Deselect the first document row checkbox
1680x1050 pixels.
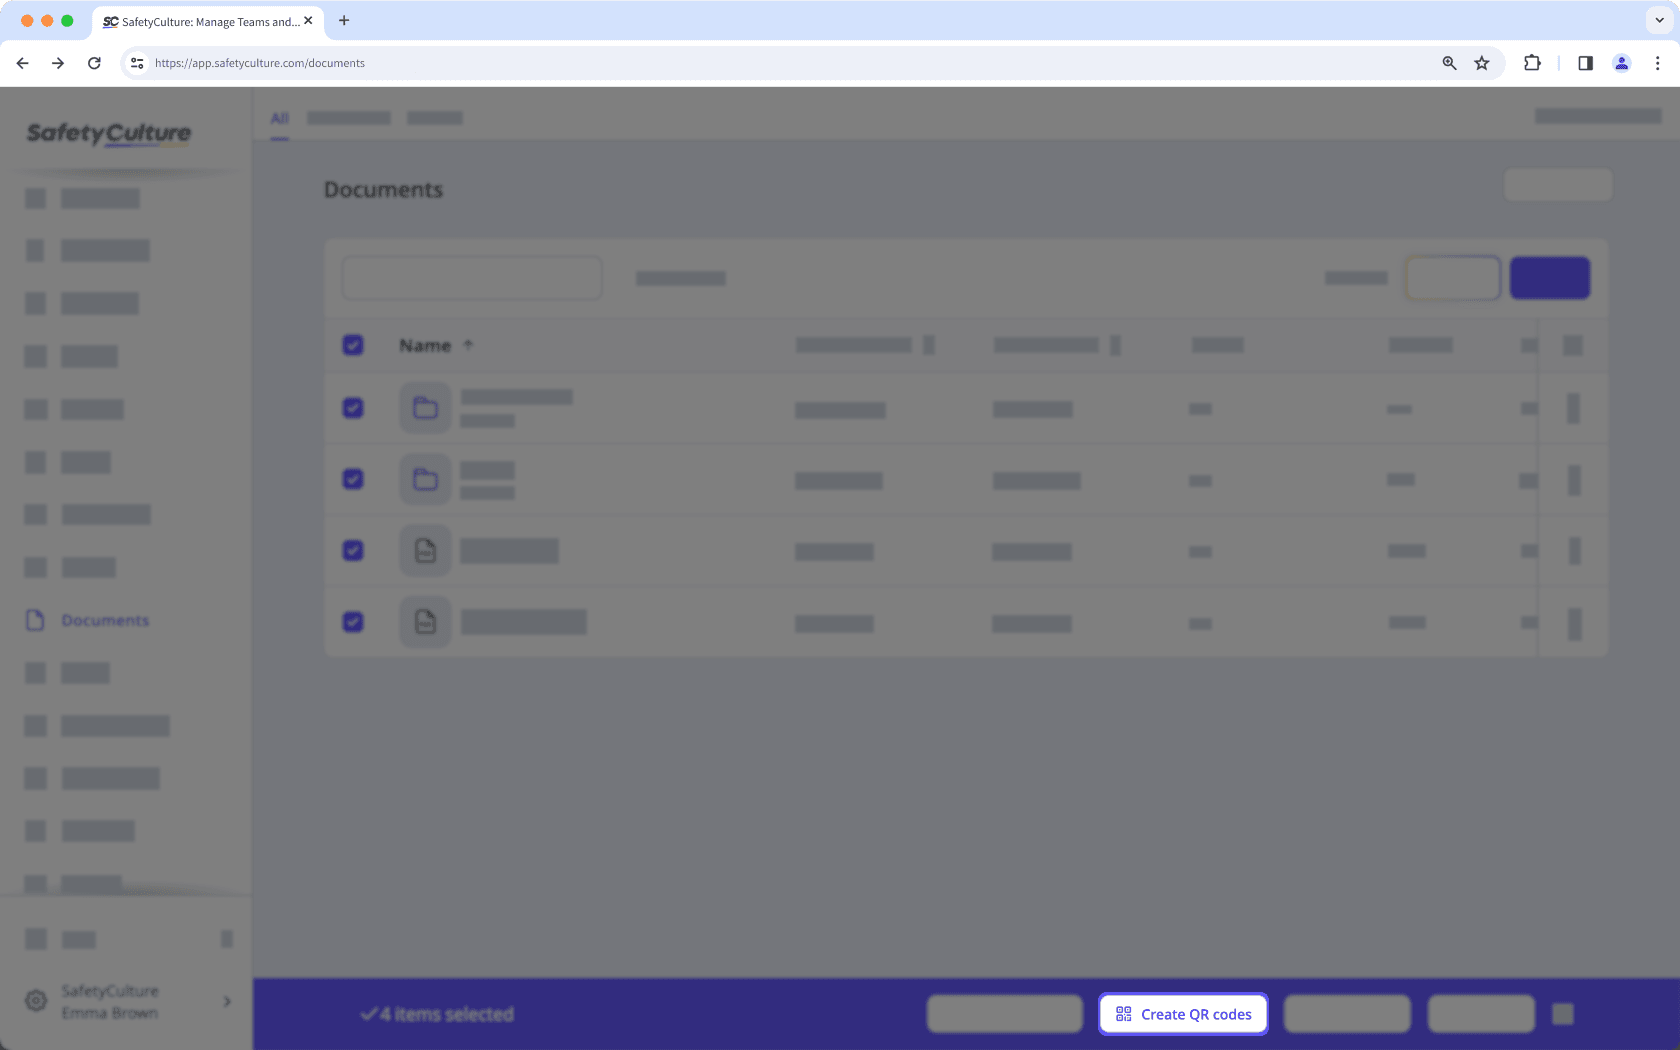click(x=353, y=408)
